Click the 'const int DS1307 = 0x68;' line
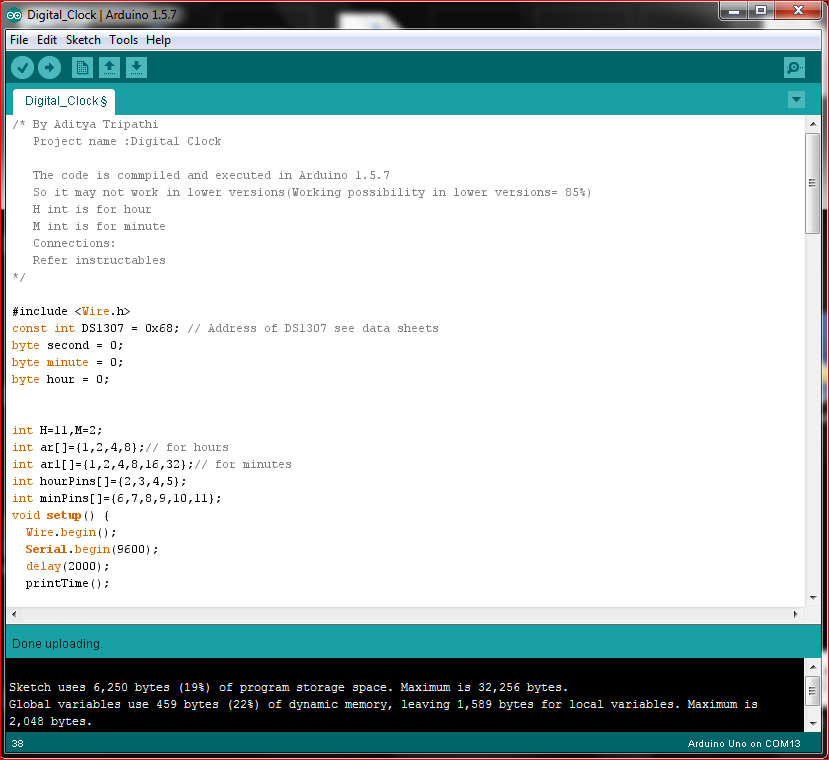This screenshot has height=760, width=829. point(96,328)
